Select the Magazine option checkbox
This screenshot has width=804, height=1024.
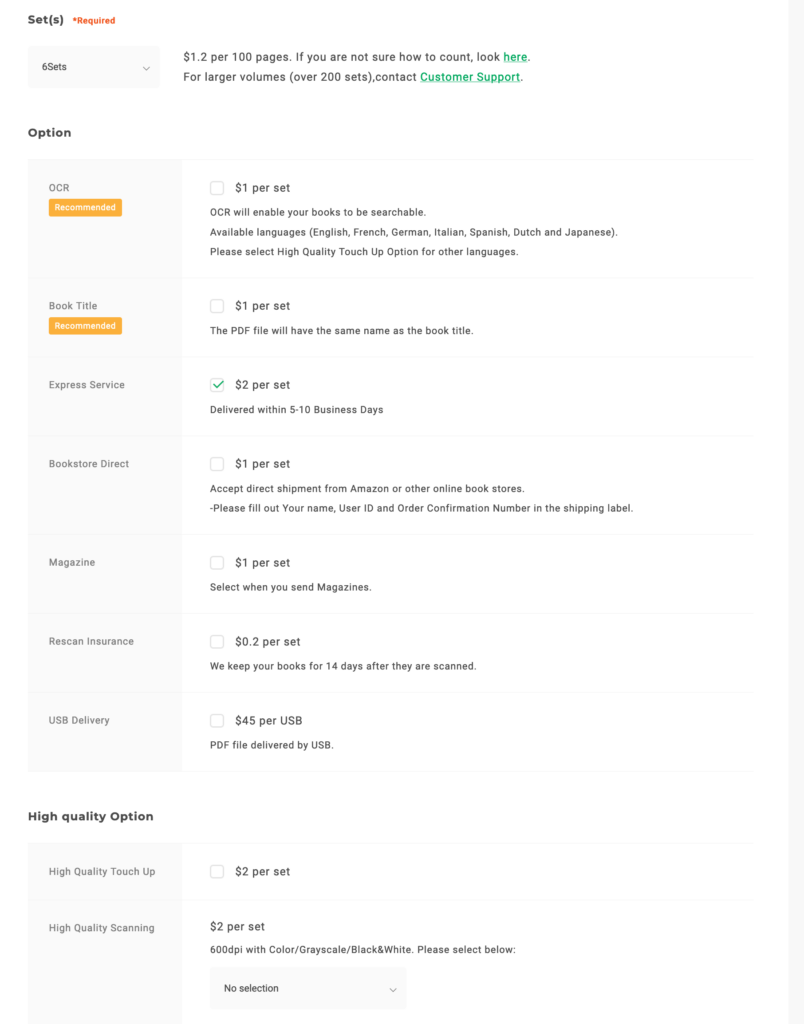pos(217,563)
